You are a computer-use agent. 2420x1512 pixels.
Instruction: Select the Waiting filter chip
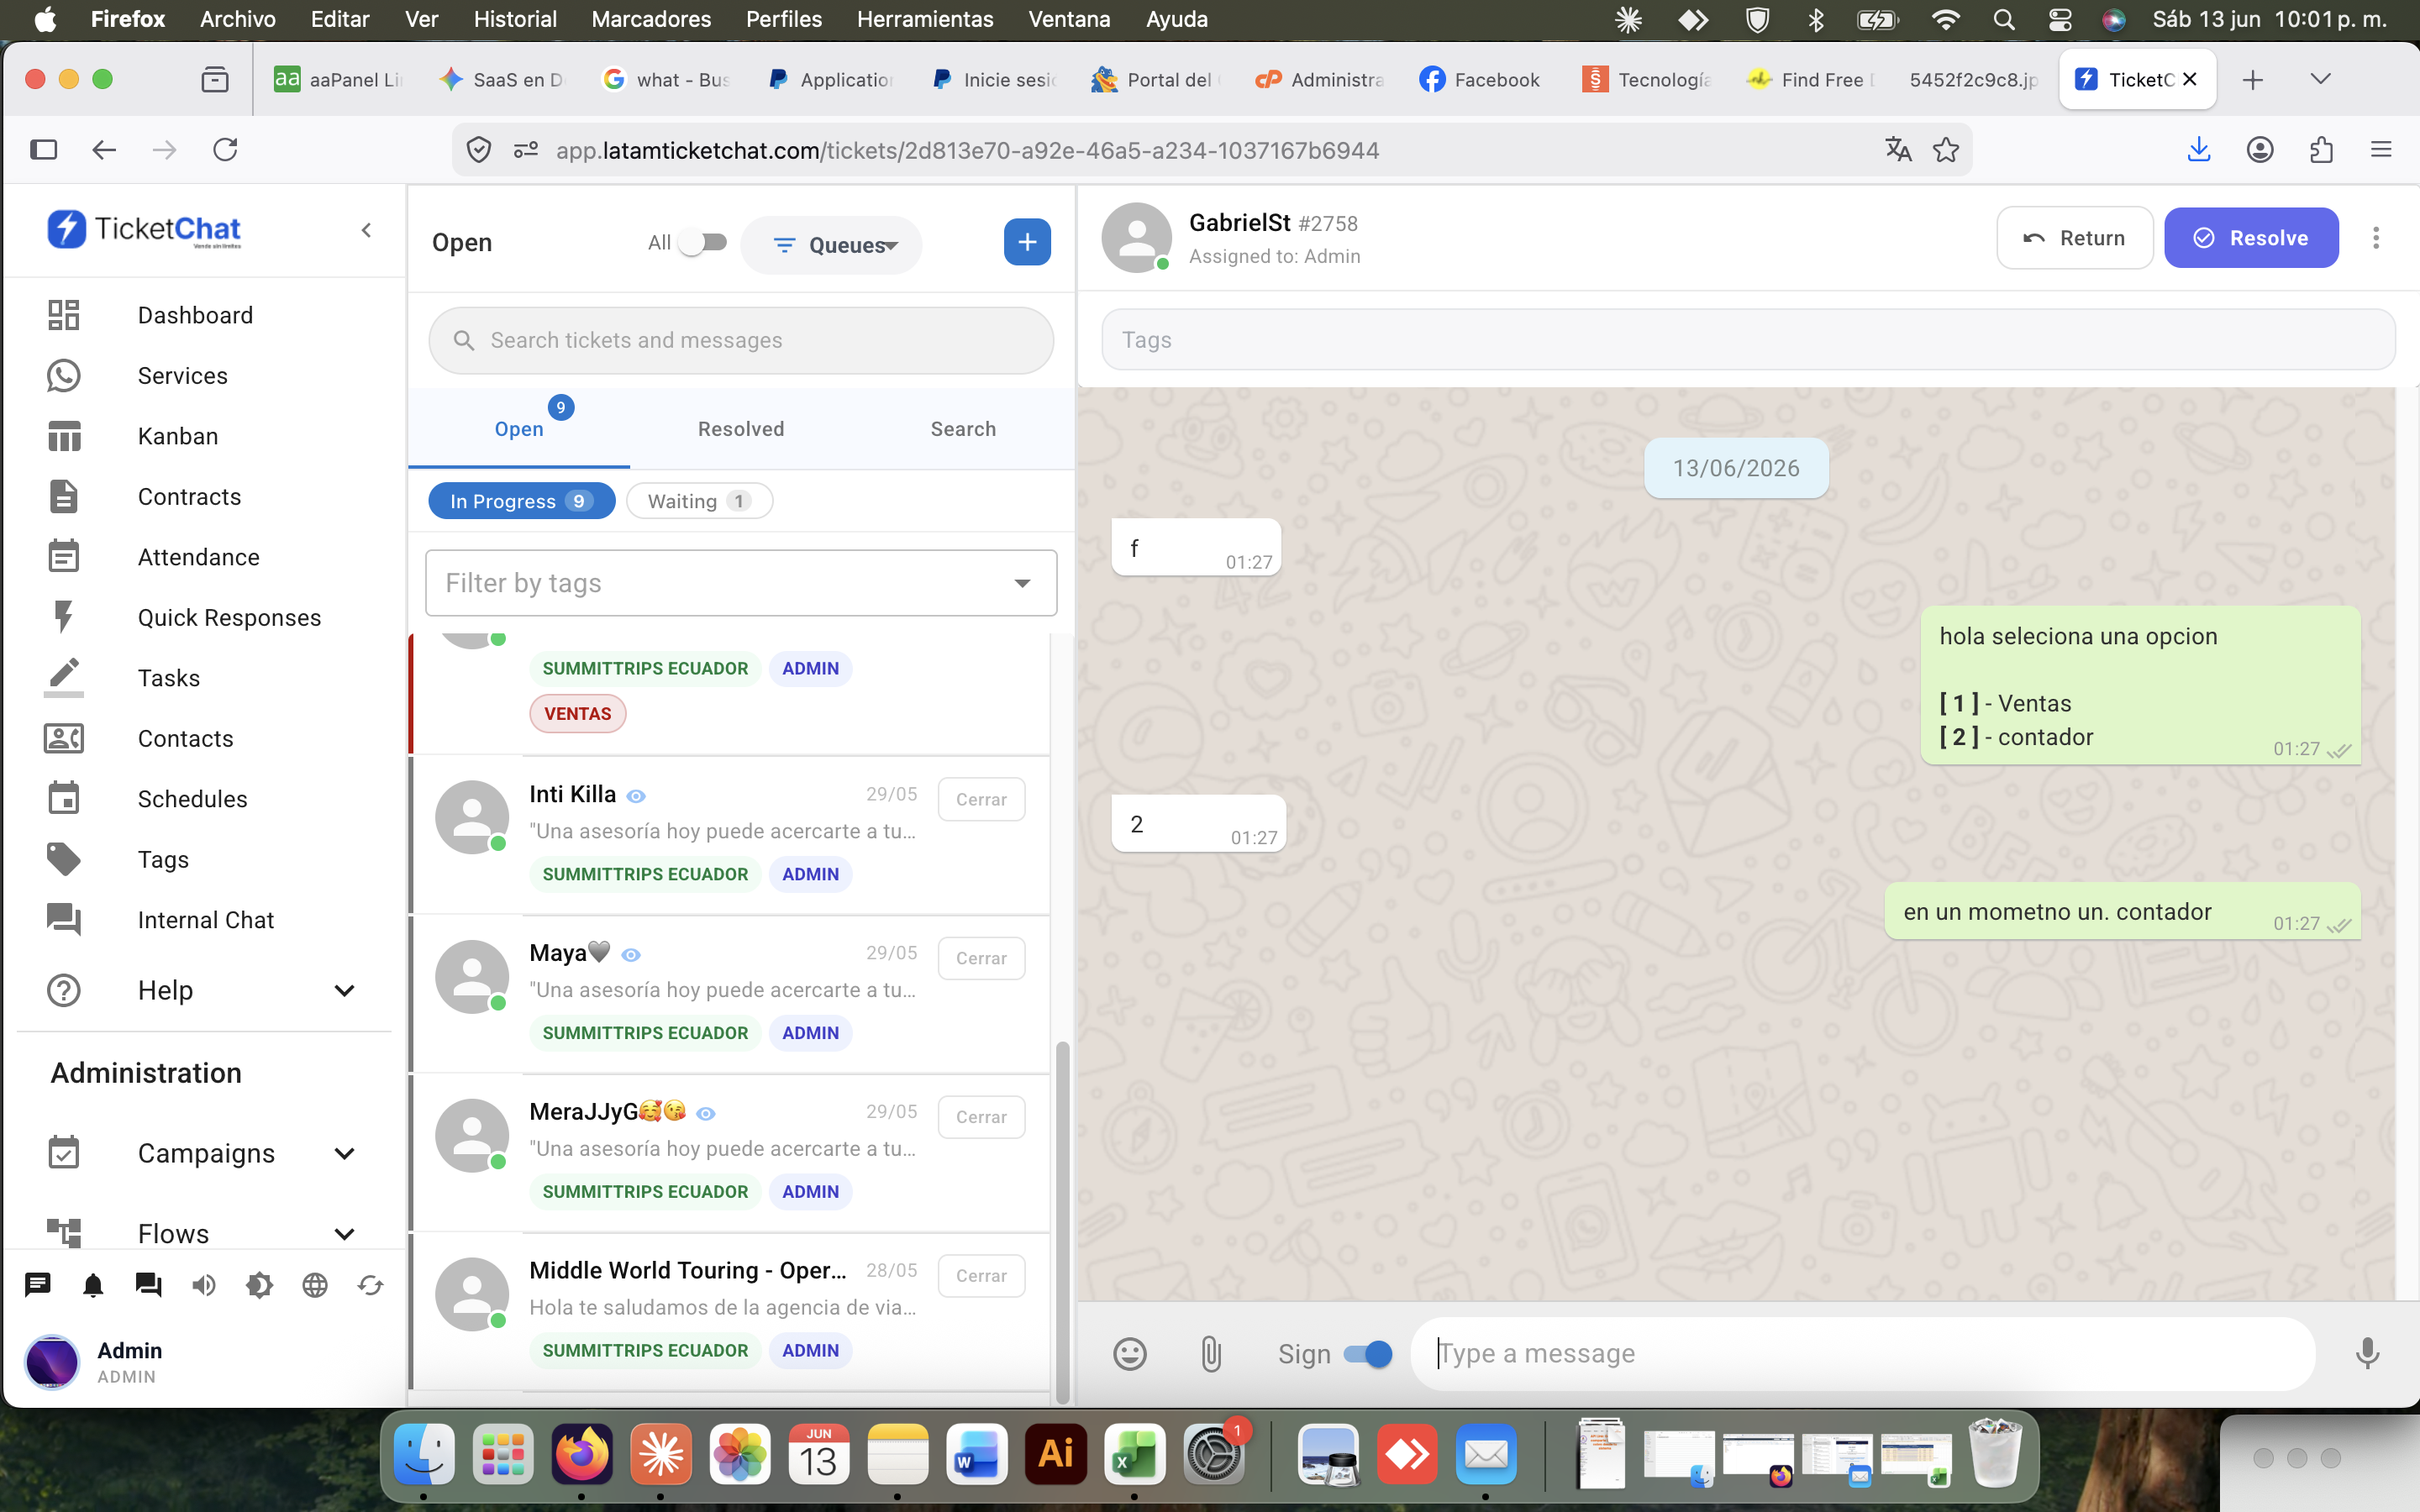699,501
